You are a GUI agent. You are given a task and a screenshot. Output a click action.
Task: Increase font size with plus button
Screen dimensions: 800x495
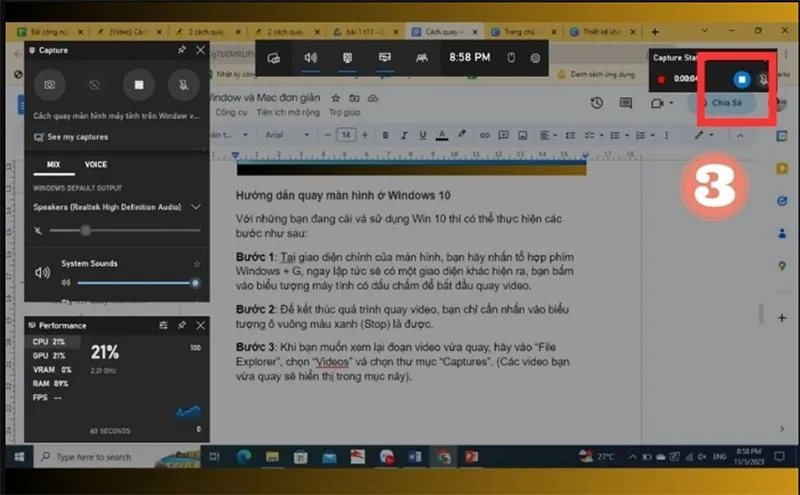pyautogui.click(x=364, y=135)
